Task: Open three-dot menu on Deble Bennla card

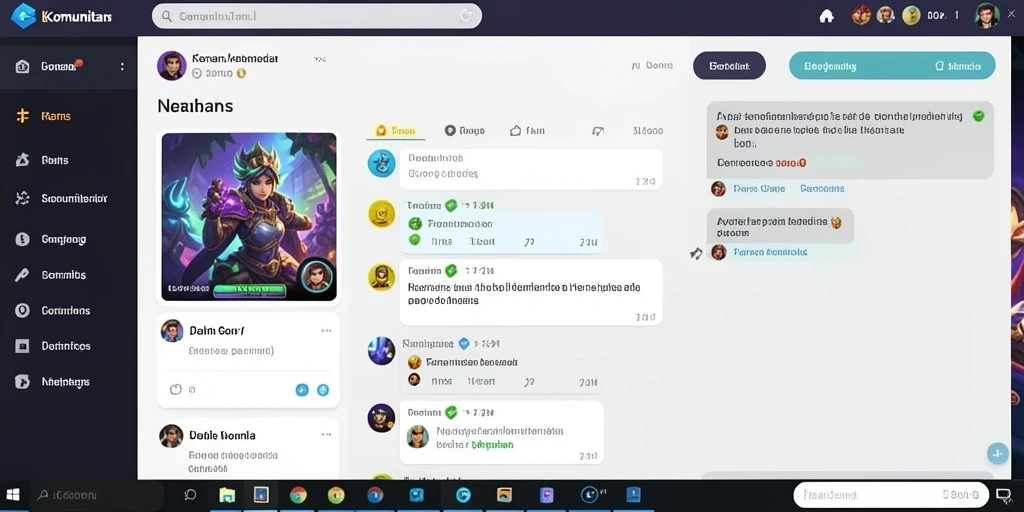Action: 327,434
